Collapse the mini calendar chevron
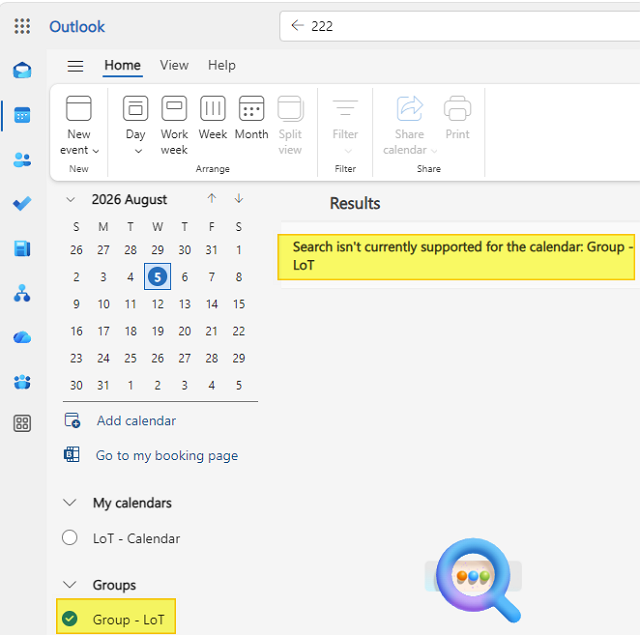The height and width of the screenshot is (635, 640). click(71, 200)
